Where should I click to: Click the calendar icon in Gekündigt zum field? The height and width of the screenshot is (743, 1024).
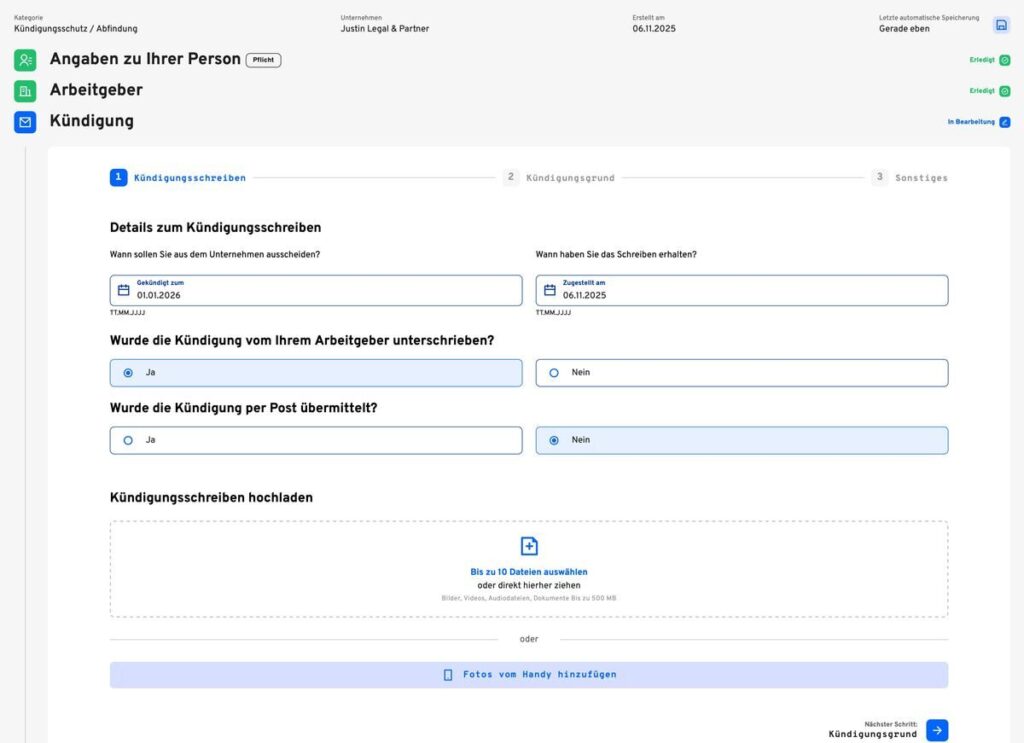click(124, 291)
